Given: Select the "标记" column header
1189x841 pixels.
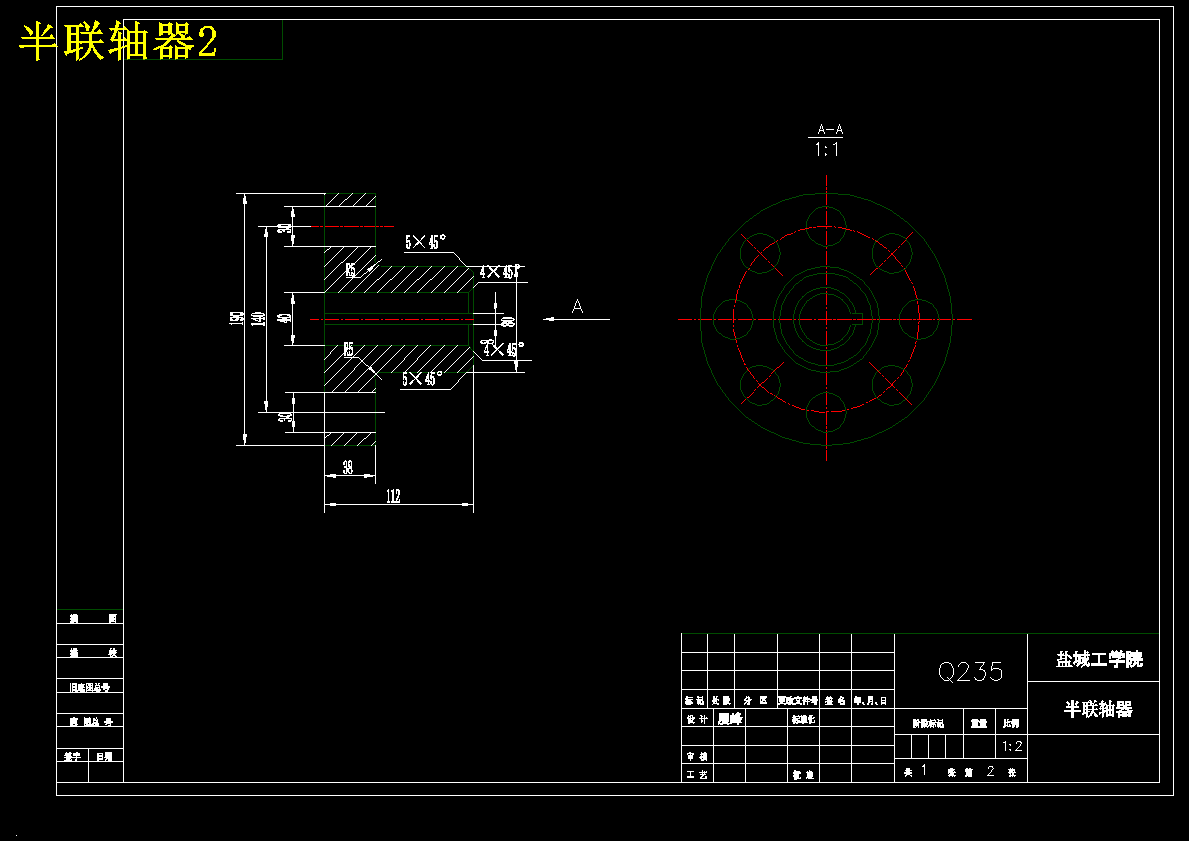Looking at the screenshot, I should click(695, 701).
